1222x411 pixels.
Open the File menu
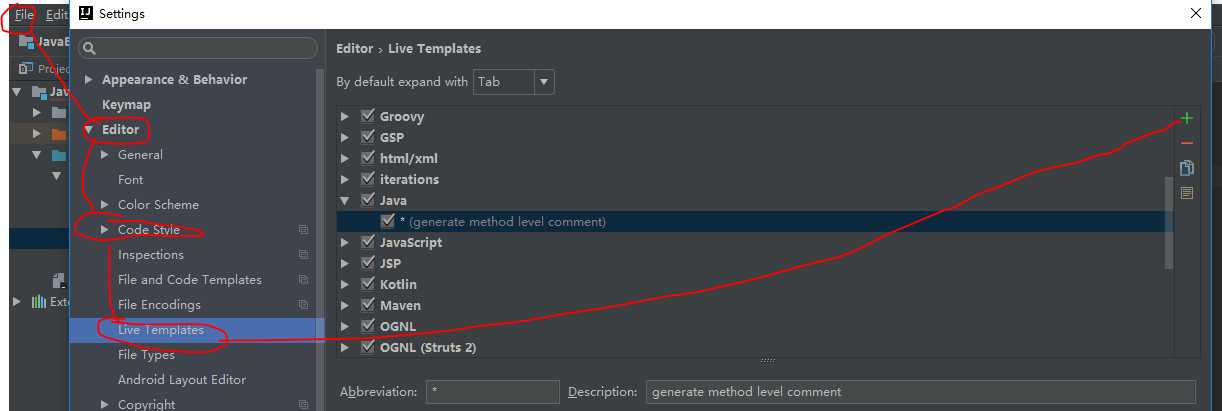point(24,15)
